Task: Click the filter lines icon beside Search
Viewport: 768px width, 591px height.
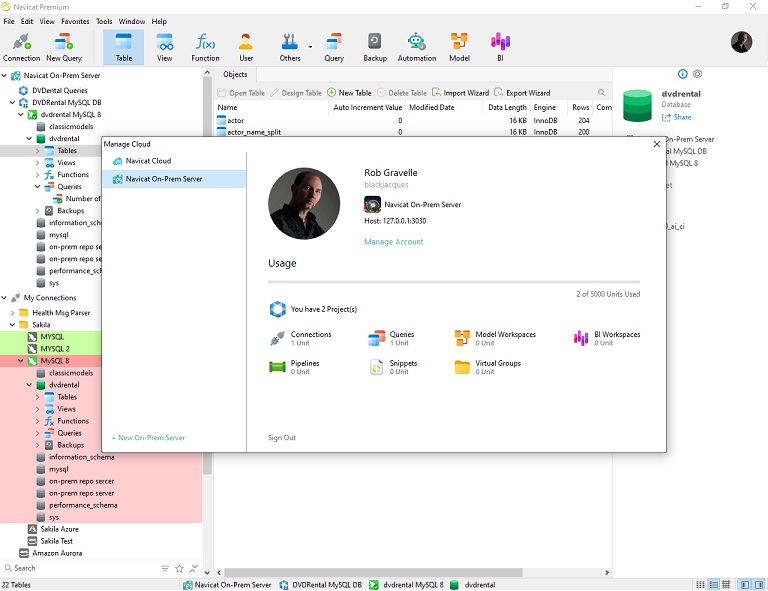Action: [165, 568]
